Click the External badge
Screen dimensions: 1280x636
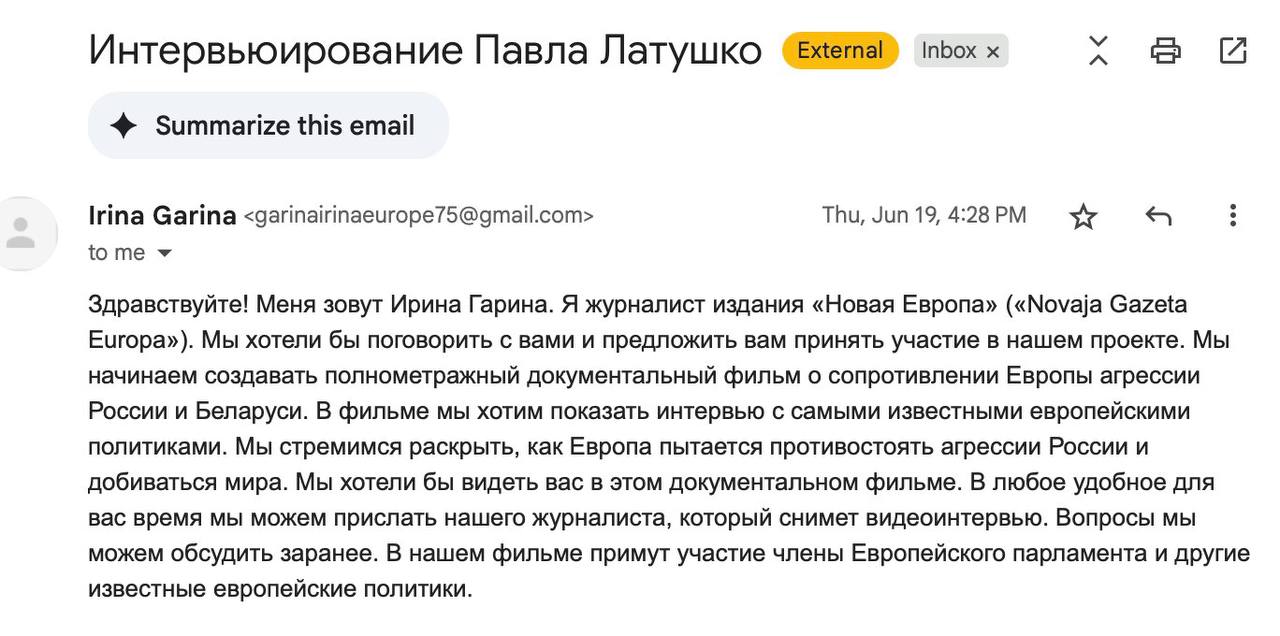pos(841,49)
